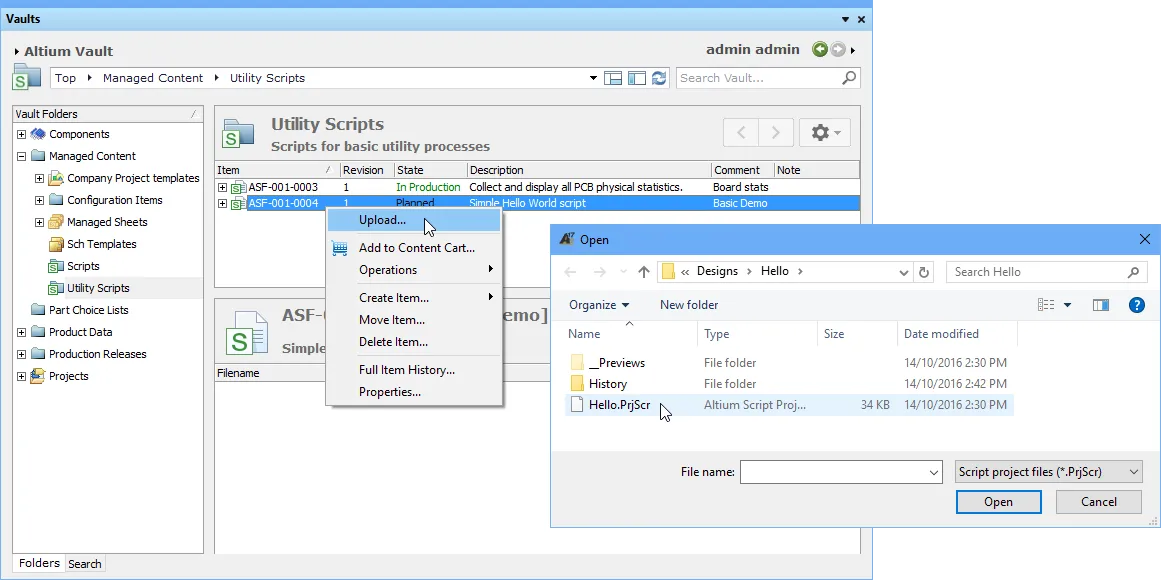The height and width of the screenshot is (580, 1161).
Task: Expand the Configuration Items node
Action: (39, 201)
